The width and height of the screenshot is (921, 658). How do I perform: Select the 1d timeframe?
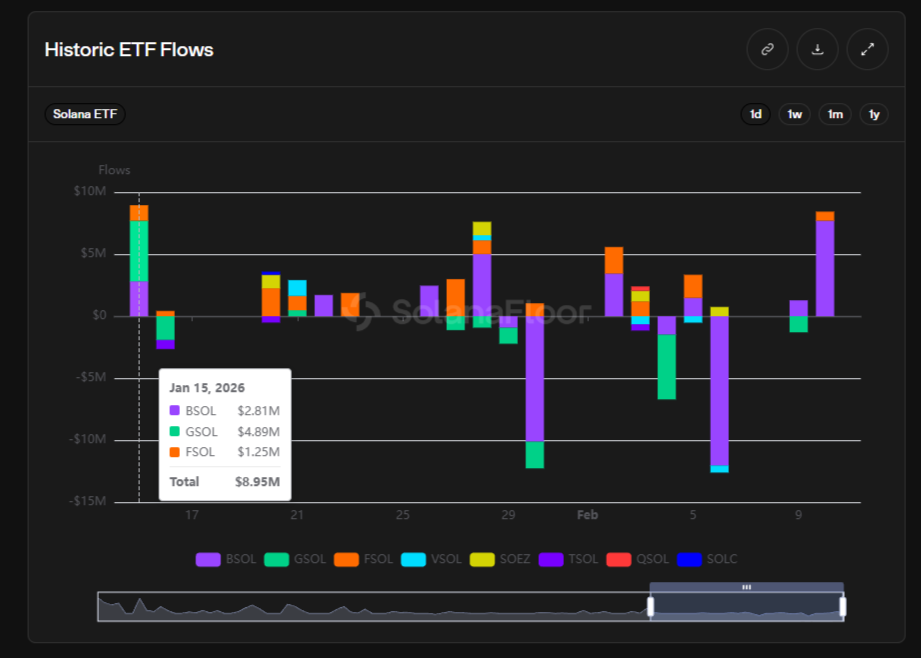[x=756, y=114]
